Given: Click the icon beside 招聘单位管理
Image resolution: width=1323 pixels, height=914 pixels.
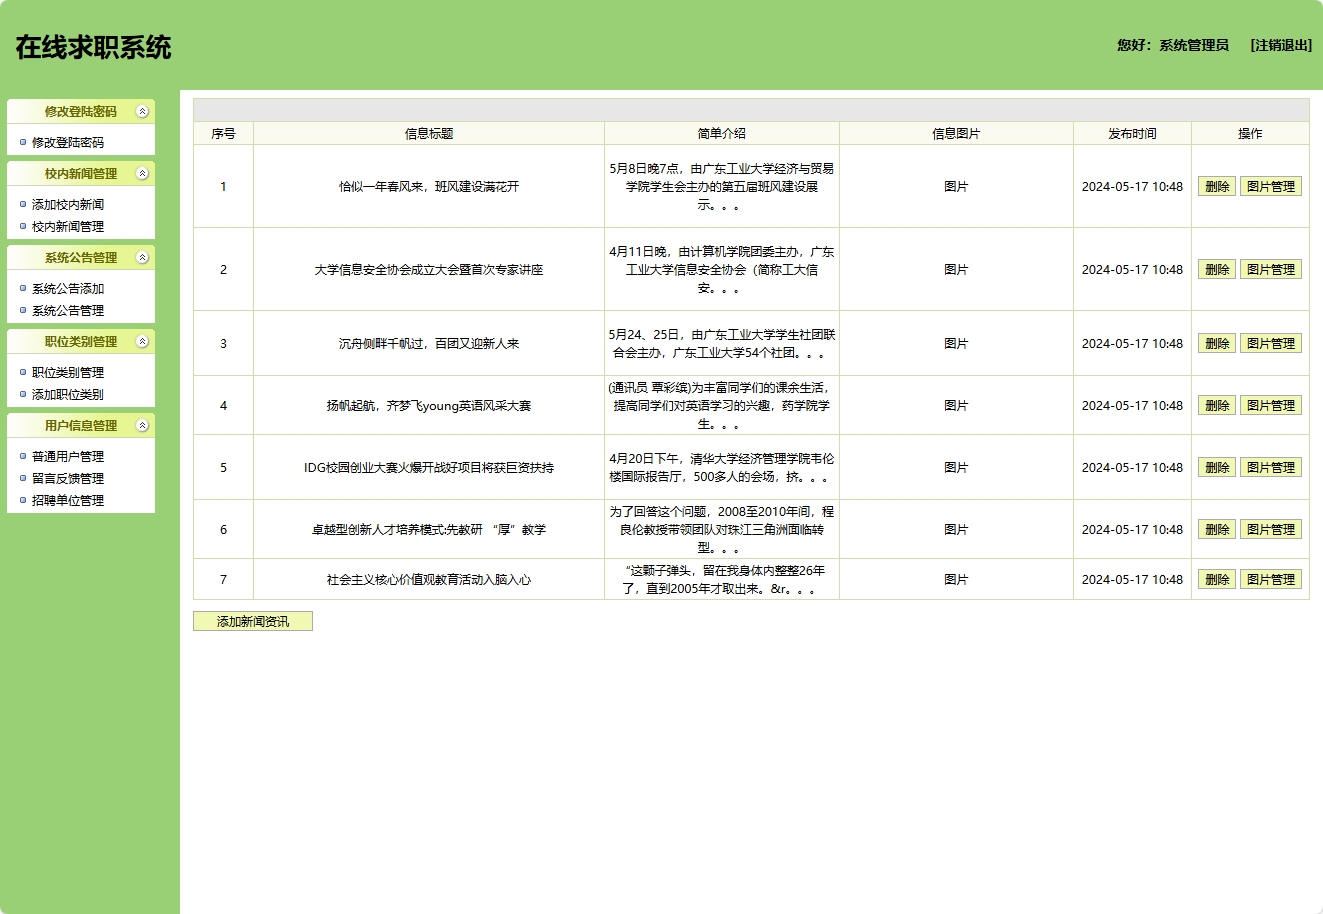Looking at the screenshot, I should (x=24, y=501).
